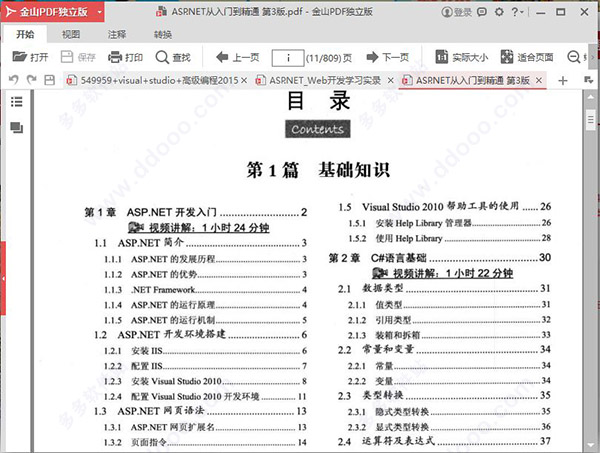
Task: Switch to the 视图 ribbon tab
Action: pyautogui.click(x=71, y=34)
